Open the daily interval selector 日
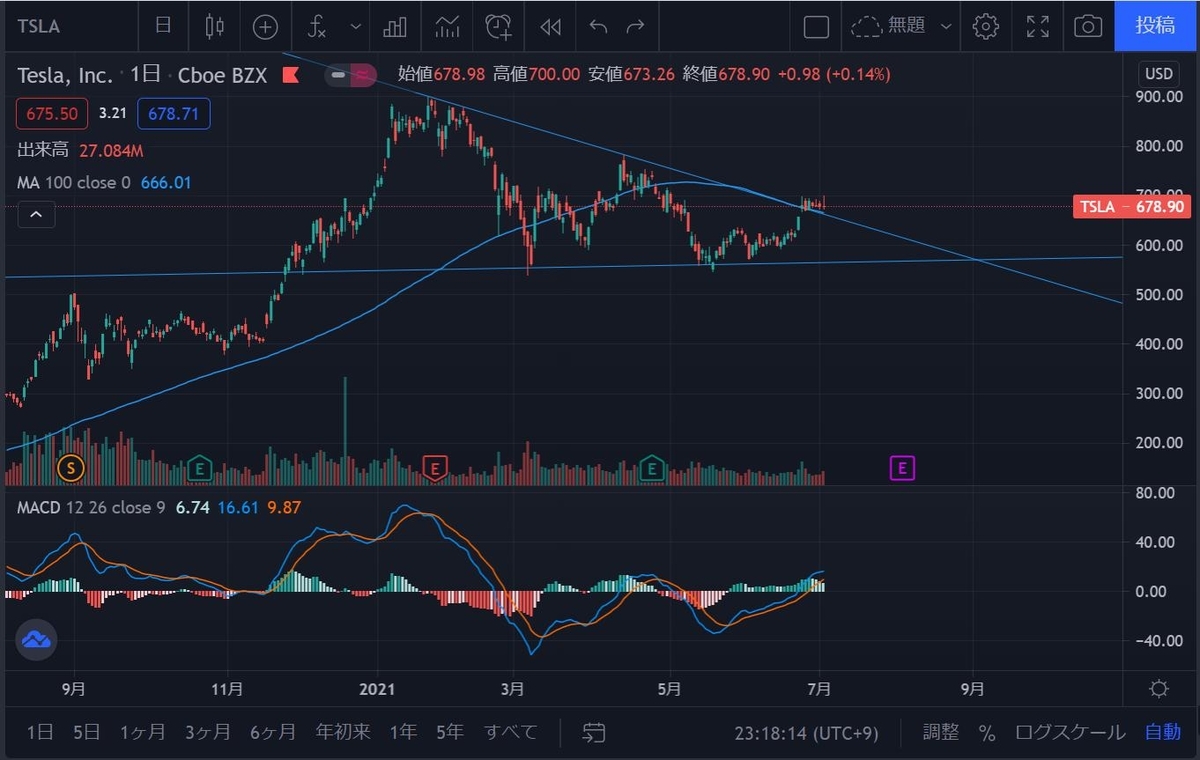This screenshot has height=760, width=1200. click(x=163, y=26)
